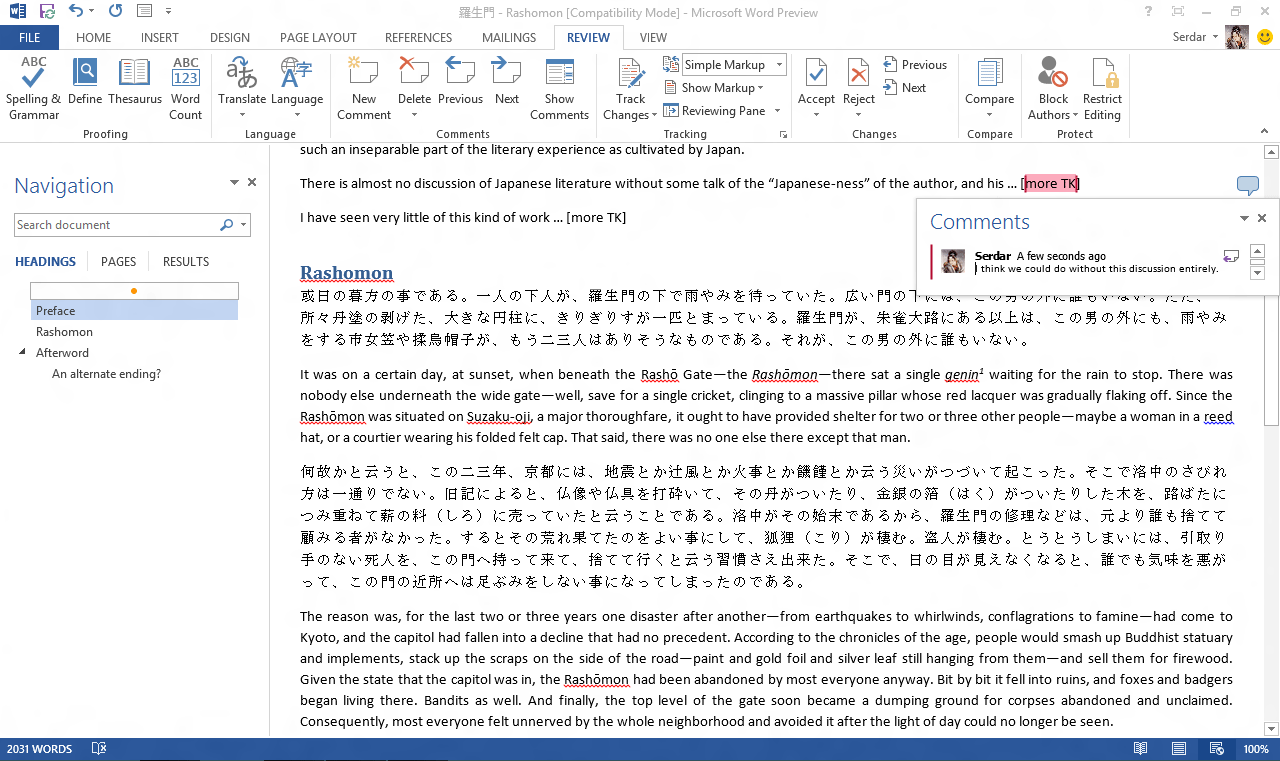The height and width of the screenshot is (761, 1280).
Task: Collapse the Afterword heading
Action: (23, 353)
